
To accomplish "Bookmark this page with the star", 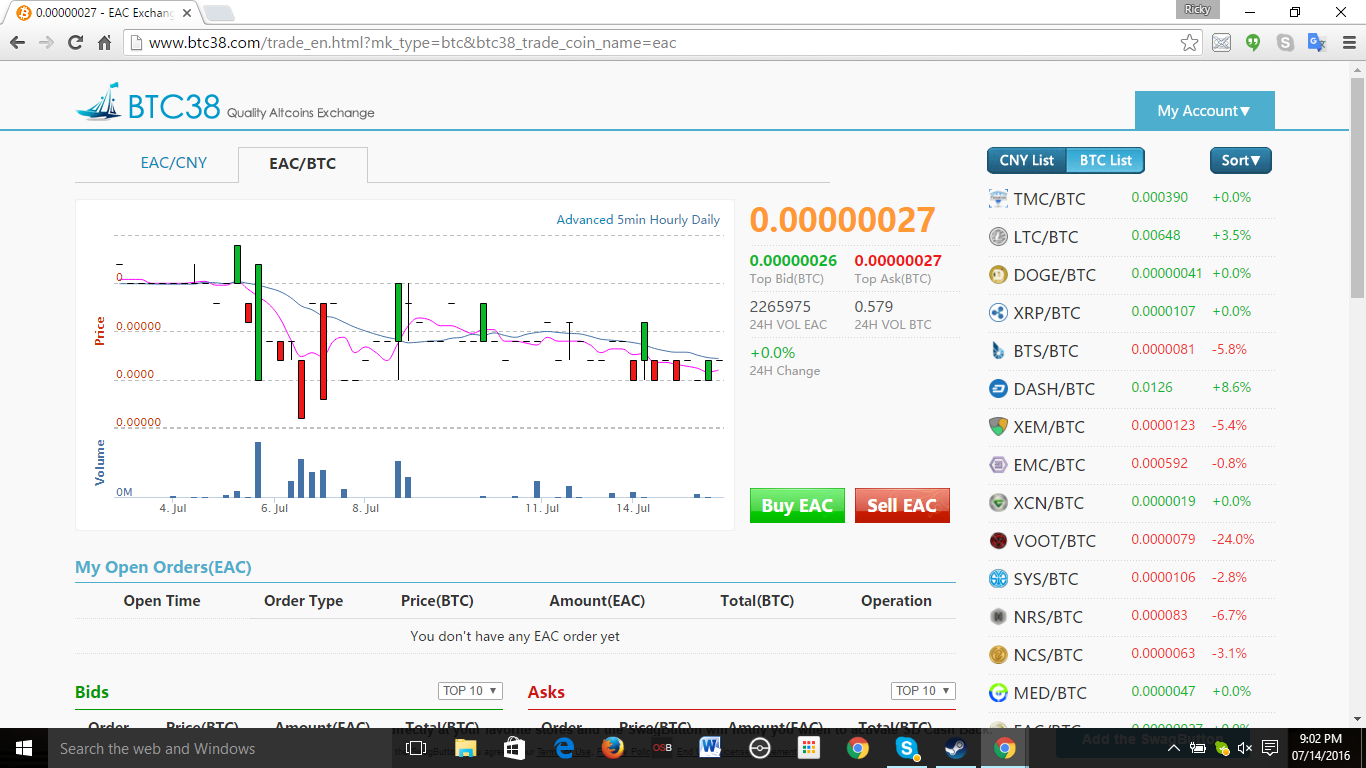I will click(1189, 43).
